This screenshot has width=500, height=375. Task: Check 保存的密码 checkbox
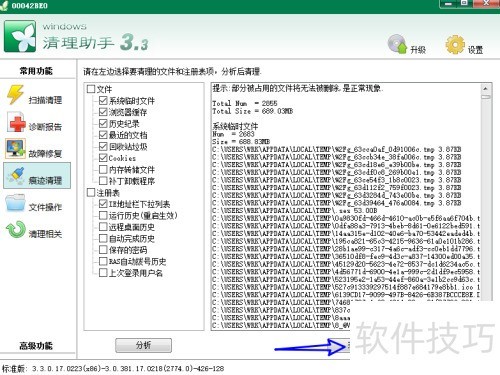pyautogui.click(x=103, y=250)
